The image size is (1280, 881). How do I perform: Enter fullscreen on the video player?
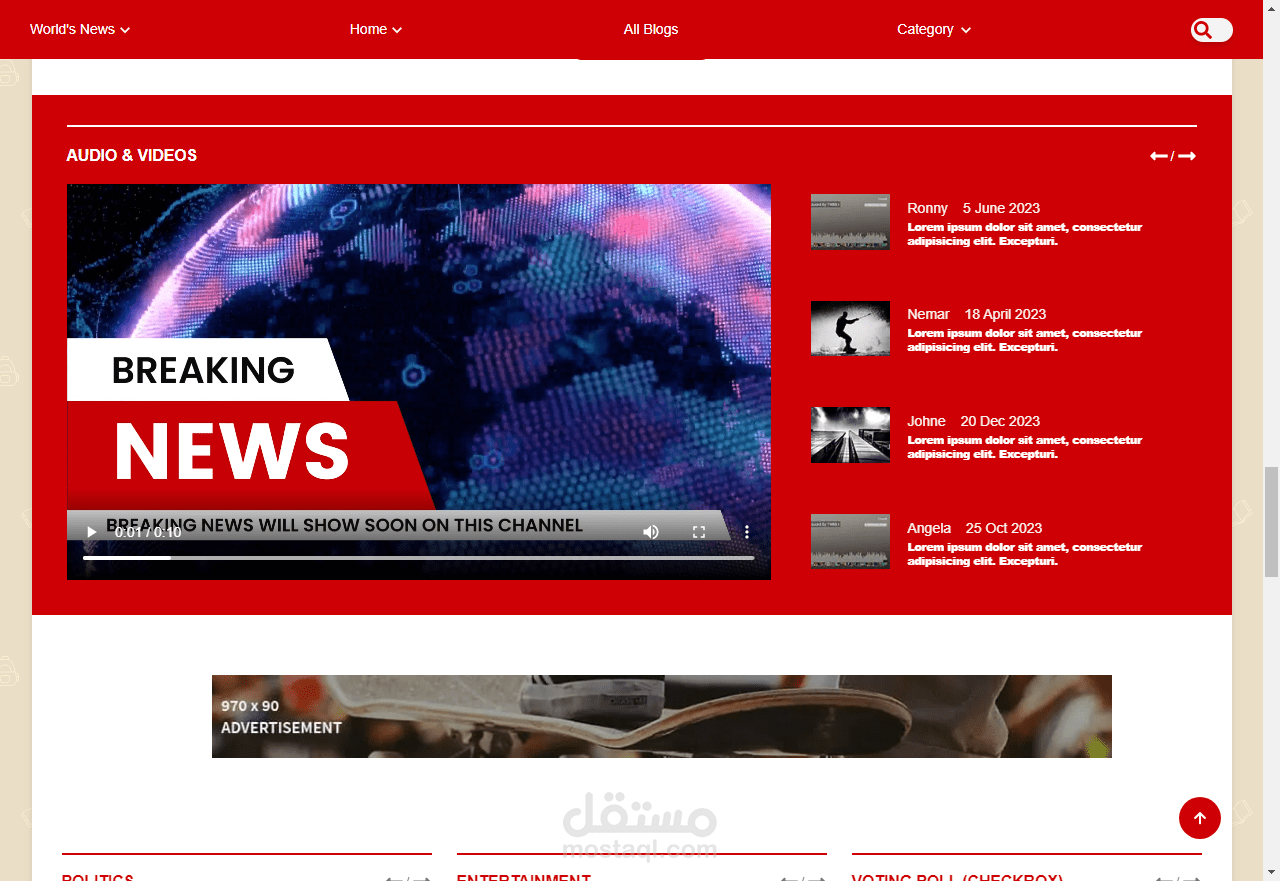(699, 532)
